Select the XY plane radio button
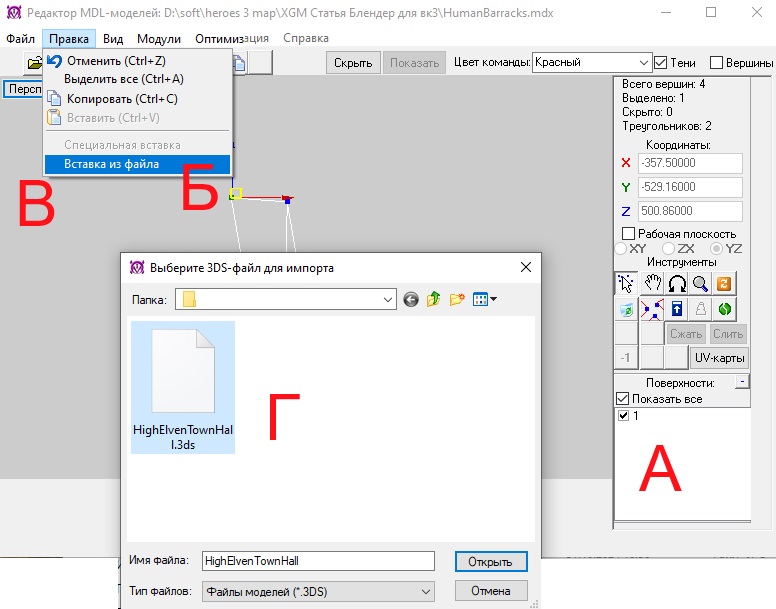Viewport: 776px width, 609px height. [621, 248]
